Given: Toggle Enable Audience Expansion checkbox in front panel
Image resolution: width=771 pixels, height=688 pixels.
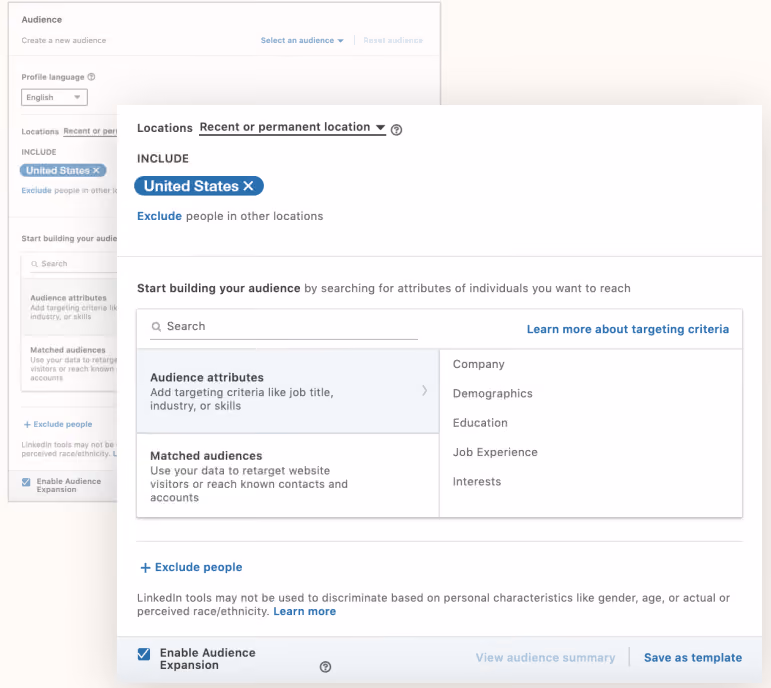Looking at the screenshot, I should pyautogui.click(x=144, y=654).
